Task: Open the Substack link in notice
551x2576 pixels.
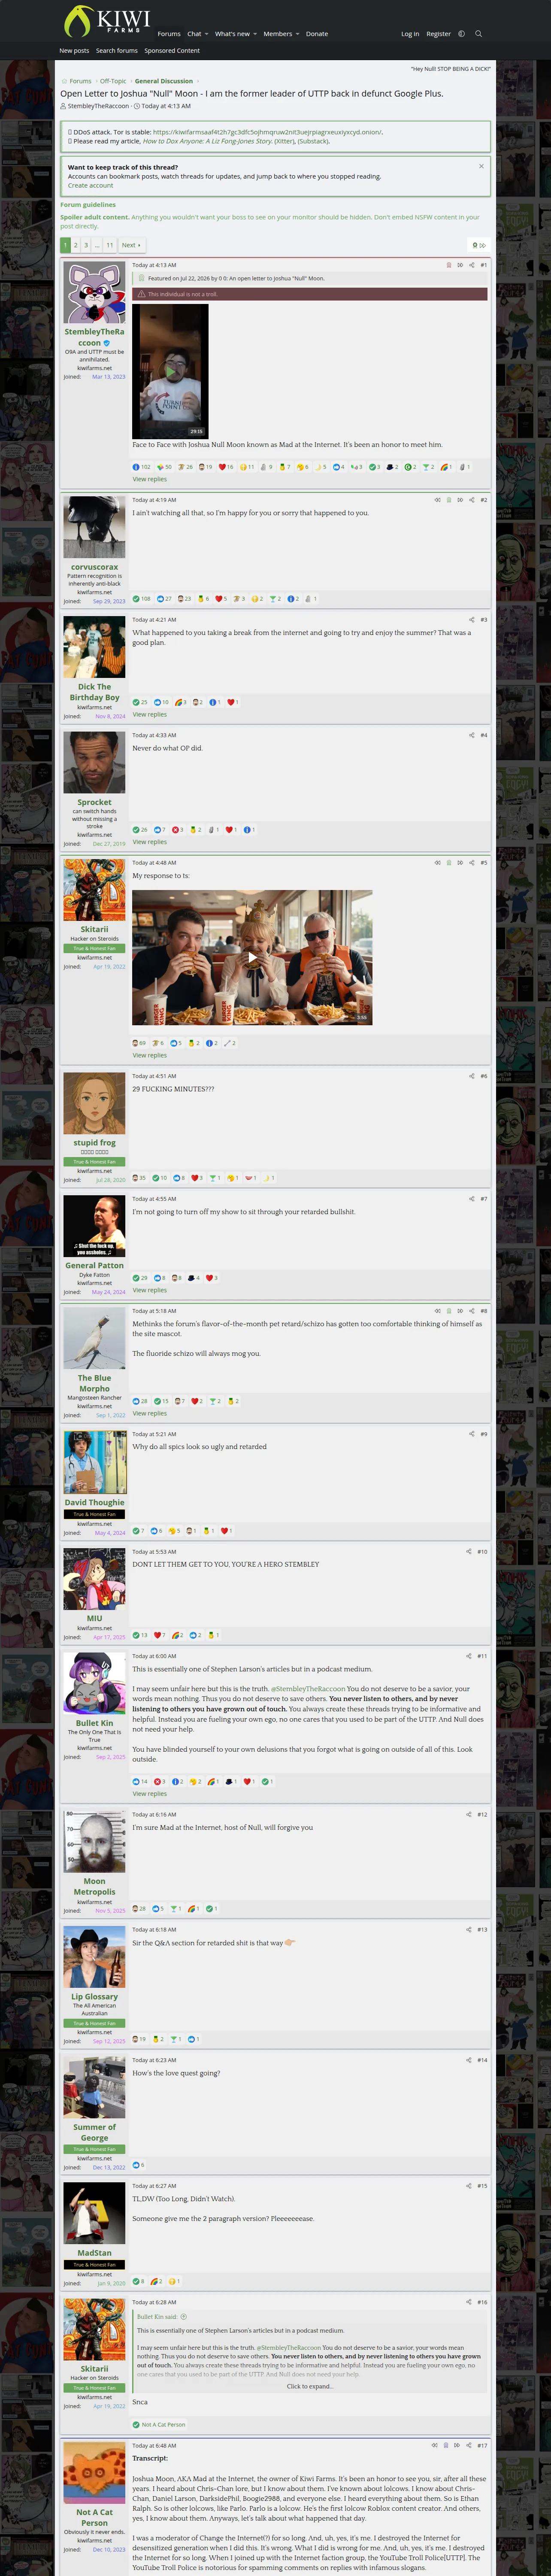Action: pyautogui.click(x=313, y=141)
